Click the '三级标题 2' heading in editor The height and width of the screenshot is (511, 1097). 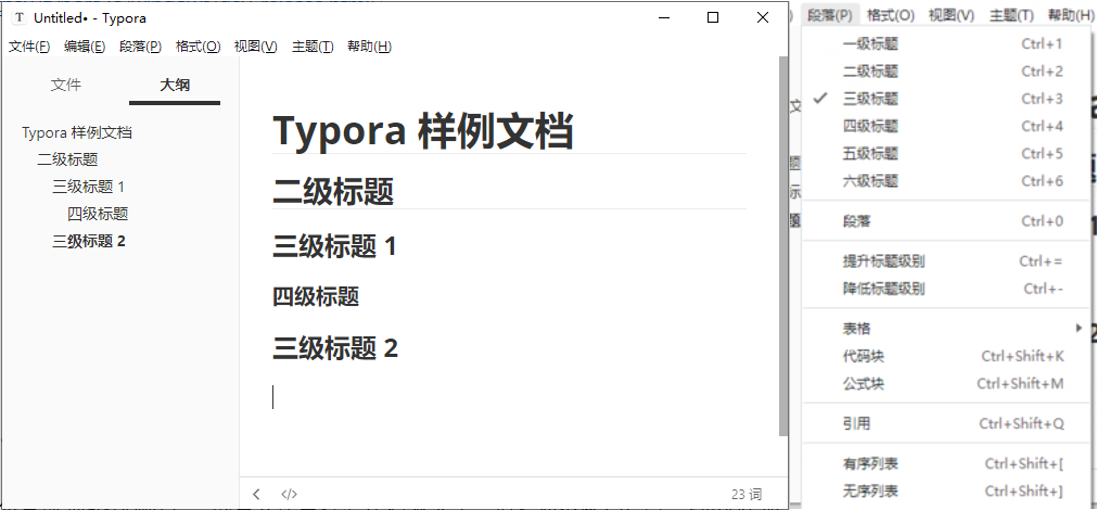(335, 348)
